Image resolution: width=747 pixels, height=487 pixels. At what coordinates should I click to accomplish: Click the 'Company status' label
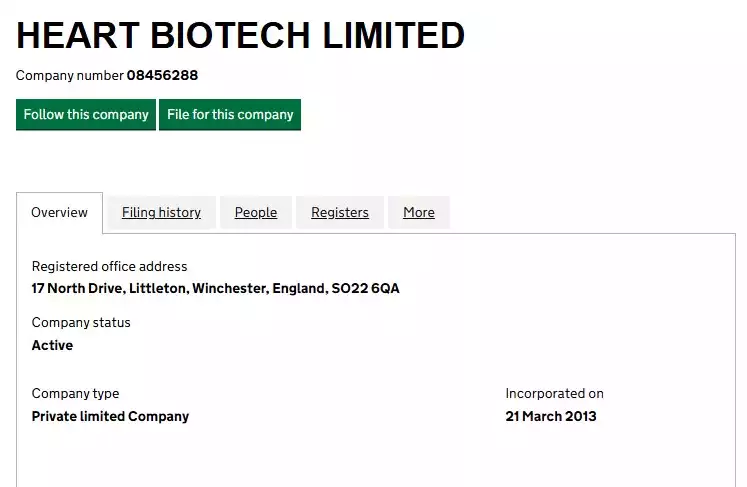point(81,322)
